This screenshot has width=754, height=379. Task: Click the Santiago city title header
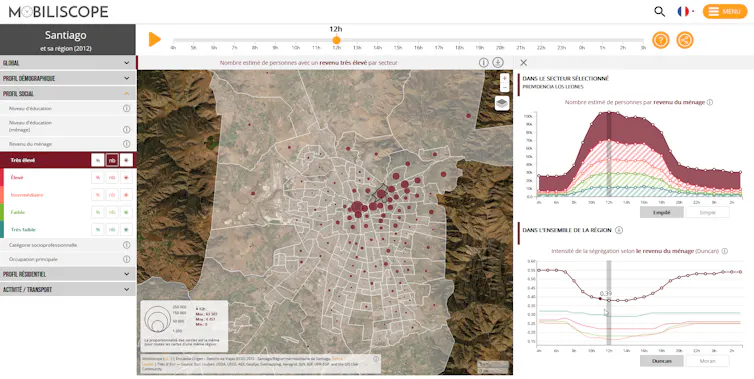[x=65, y=35]
